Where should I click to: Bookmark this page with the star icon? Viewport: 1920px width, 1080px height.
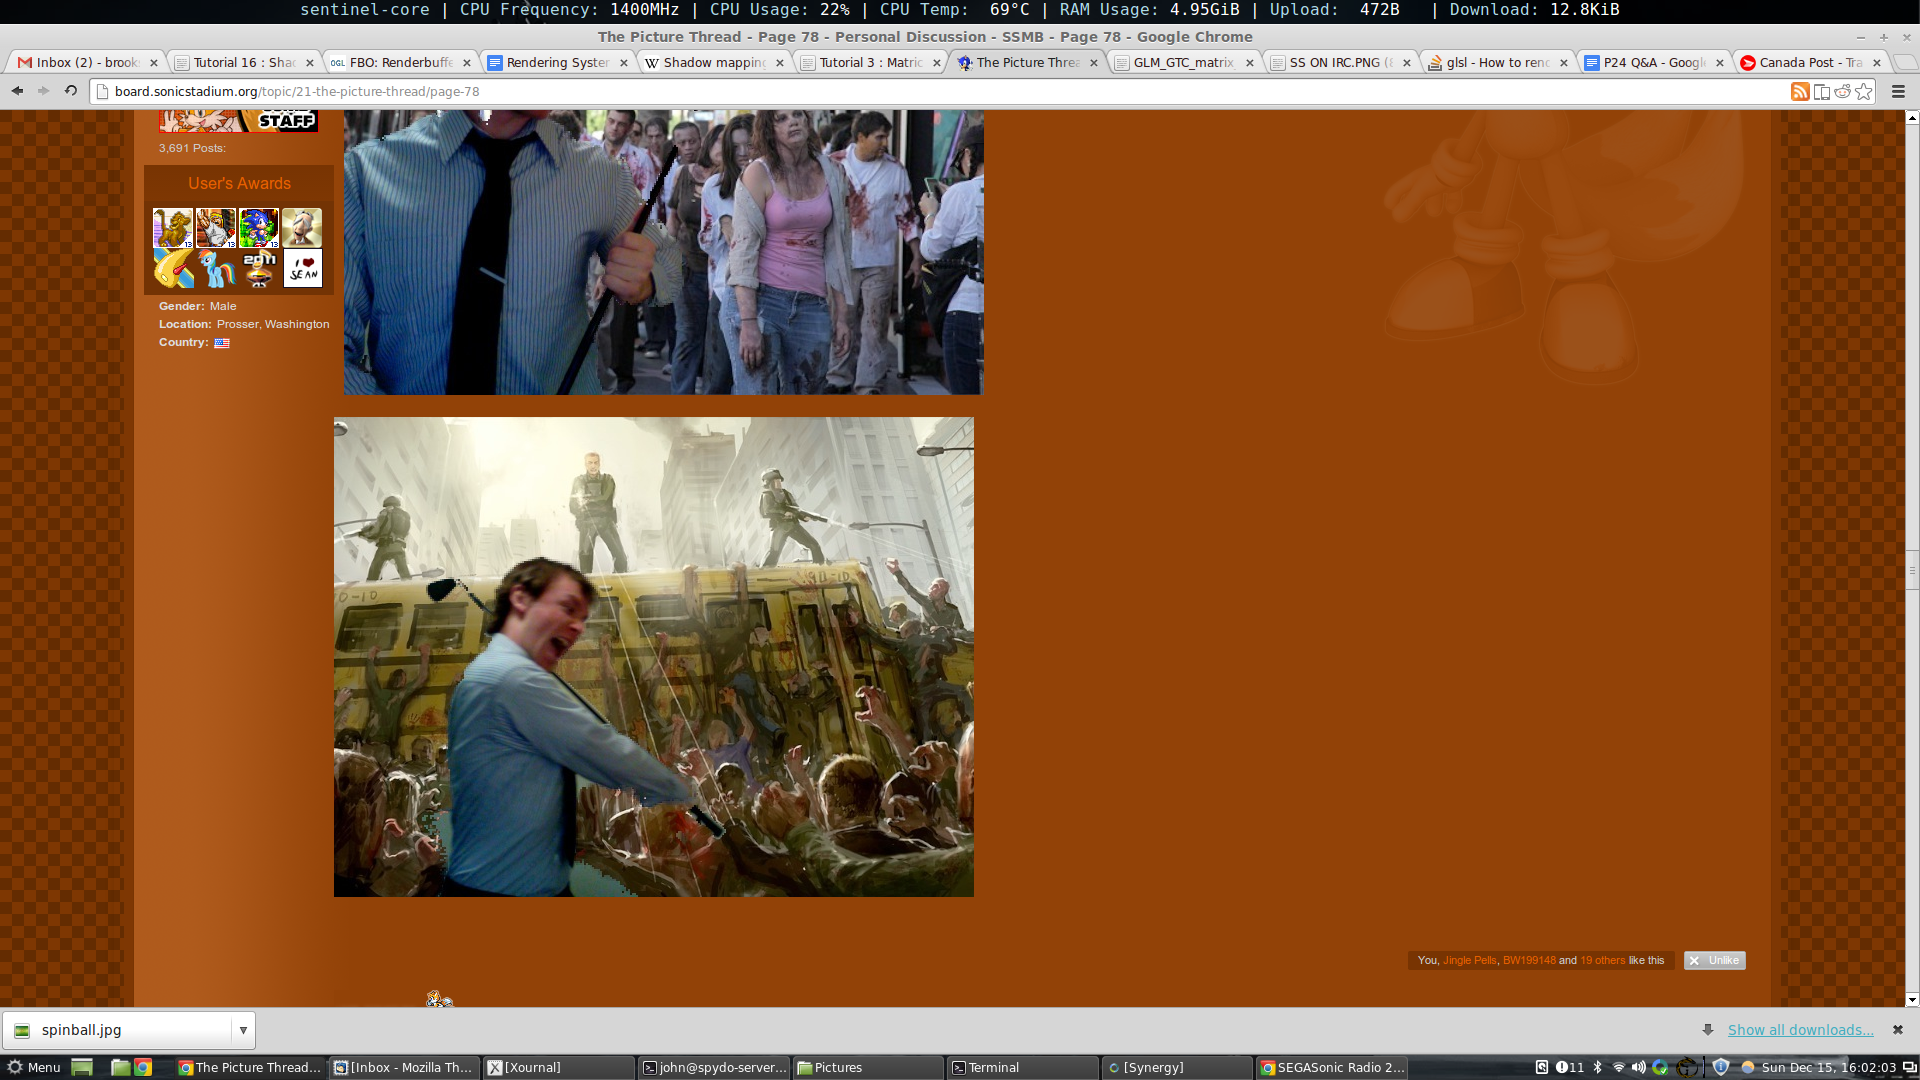point(1864,91)
